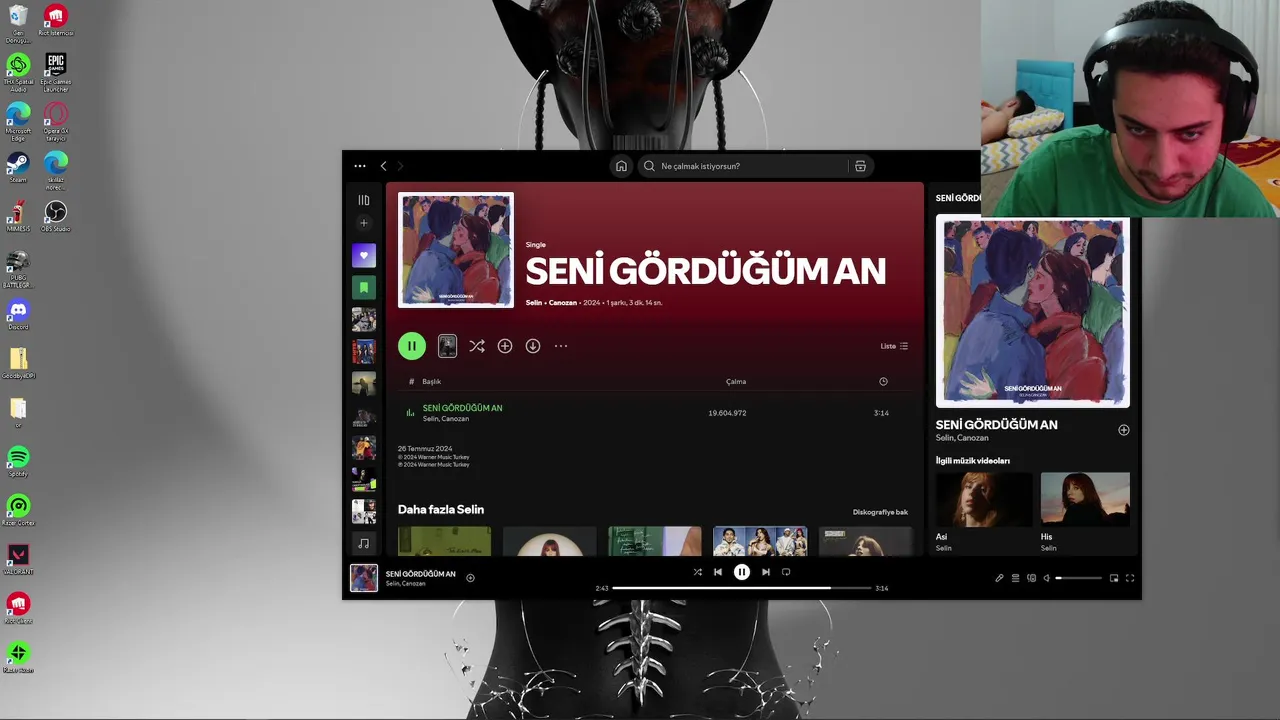Open the lyrics microphone icon
Image resolution: width=1280 pixels, height=720 pixels.
pyautogui.click(x=999, y=578)
